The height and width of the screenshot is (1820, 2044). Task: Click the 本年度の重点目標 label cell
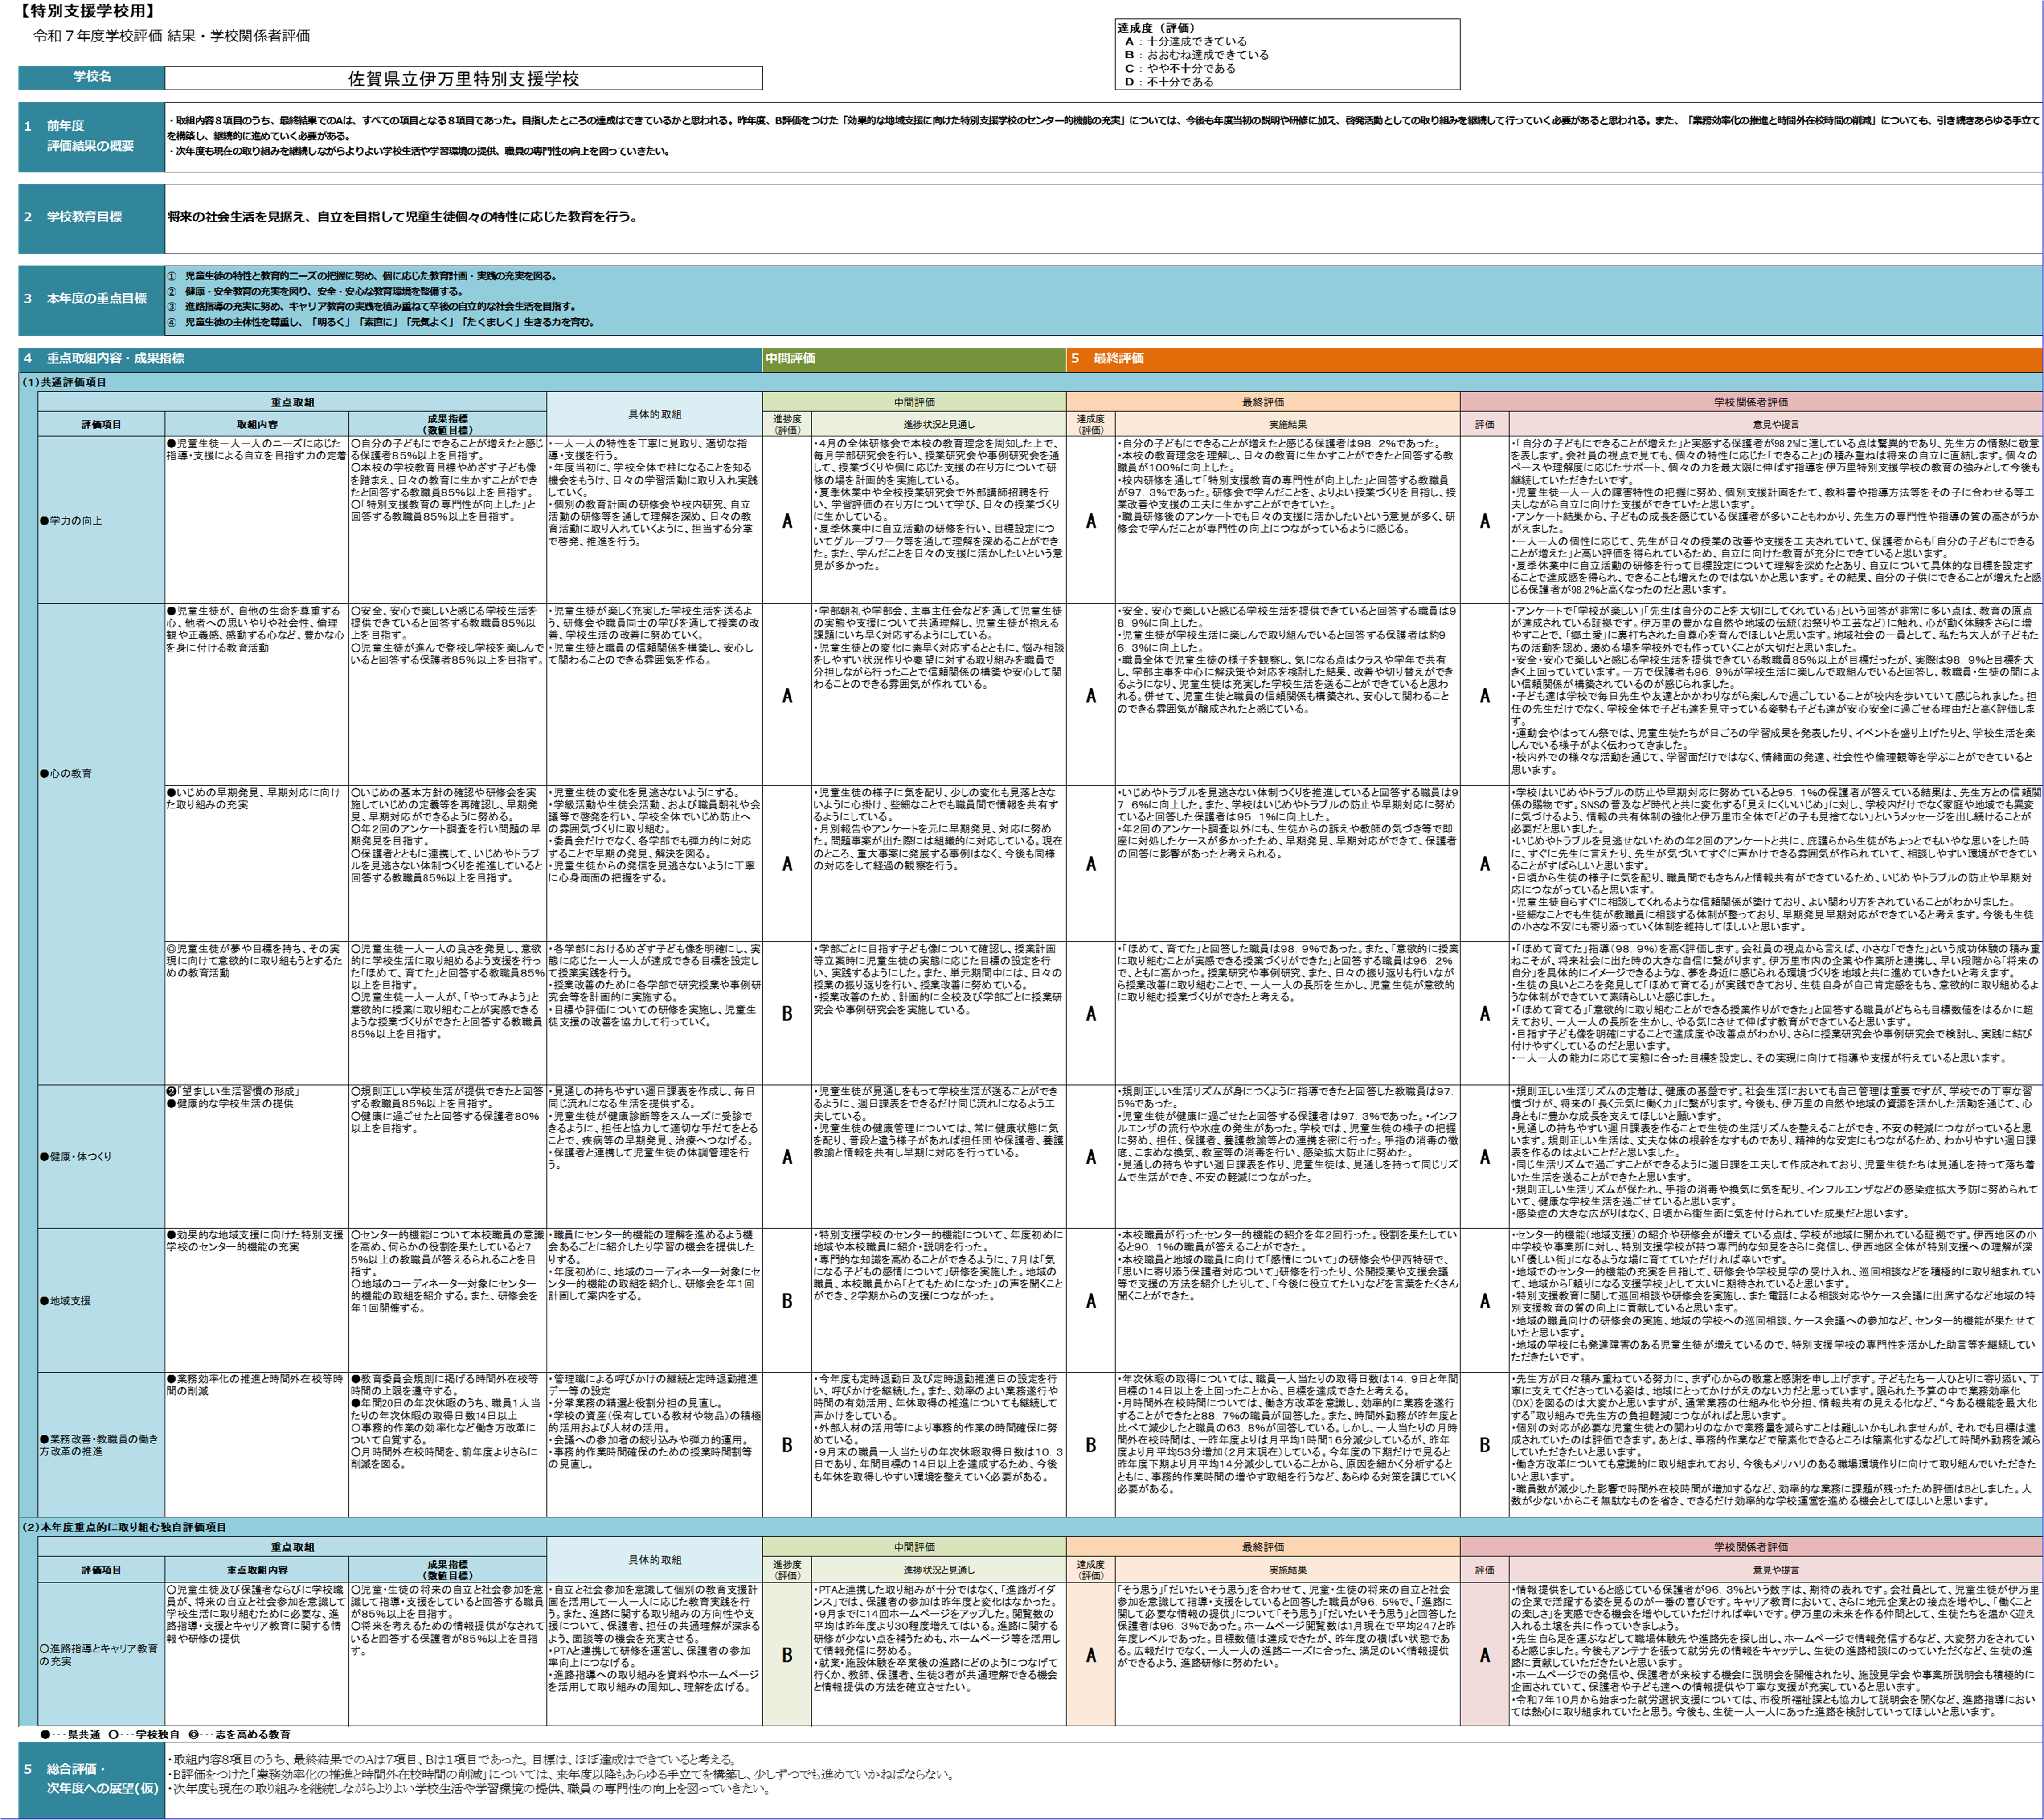point(91,299)
